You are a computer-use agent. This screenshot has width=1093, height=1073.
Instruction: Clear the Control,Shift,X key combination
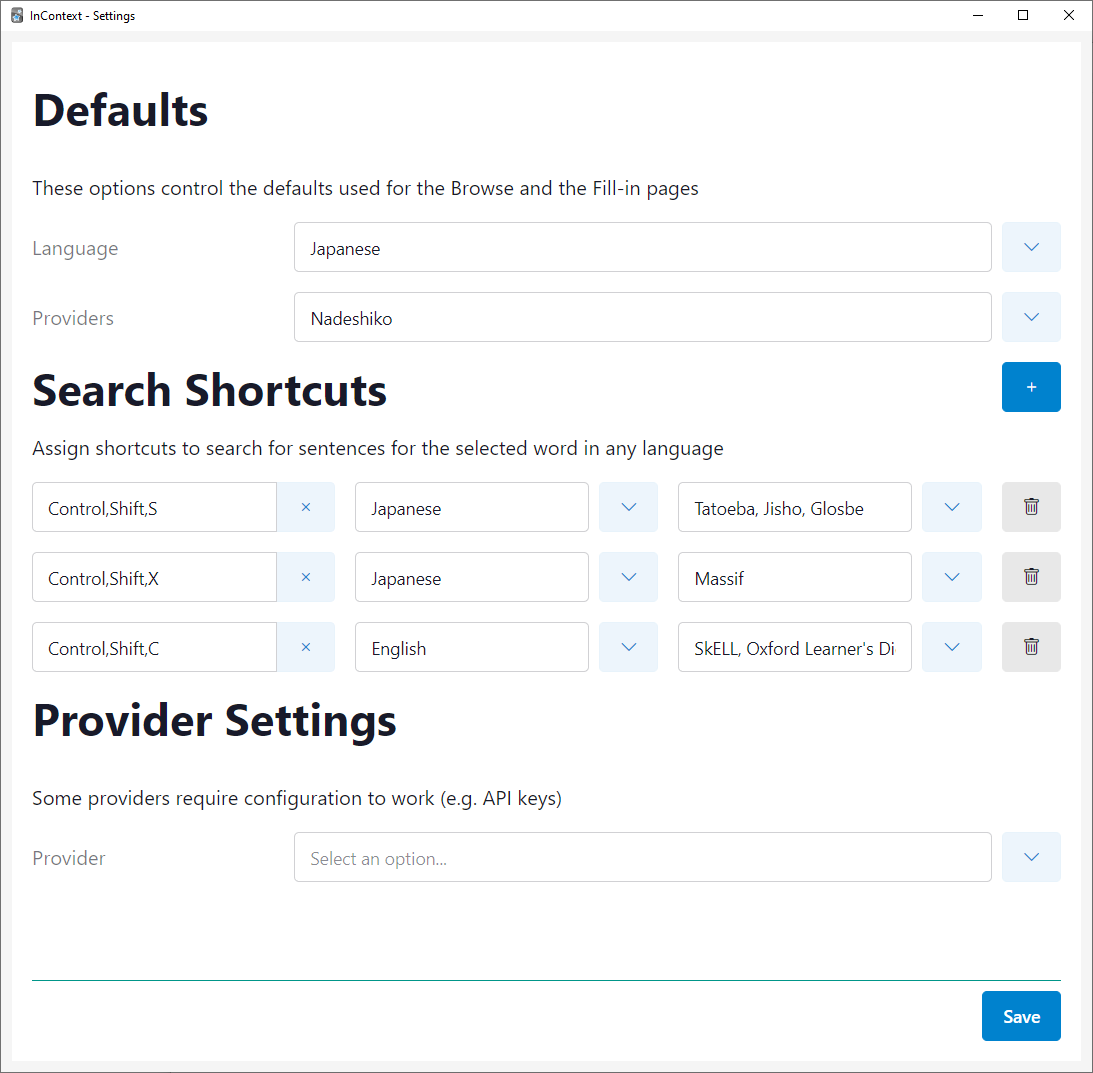(307, 577)
